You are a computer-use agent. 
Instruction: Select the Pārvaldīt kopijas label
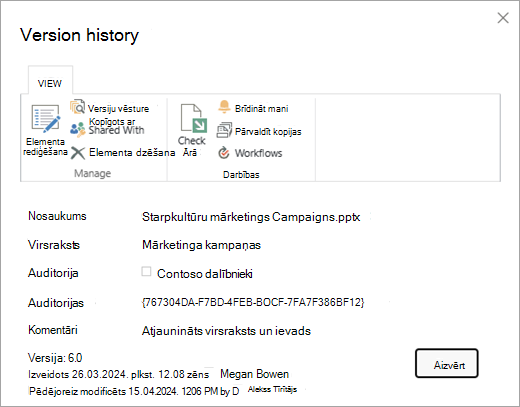(x=268, y=132)
